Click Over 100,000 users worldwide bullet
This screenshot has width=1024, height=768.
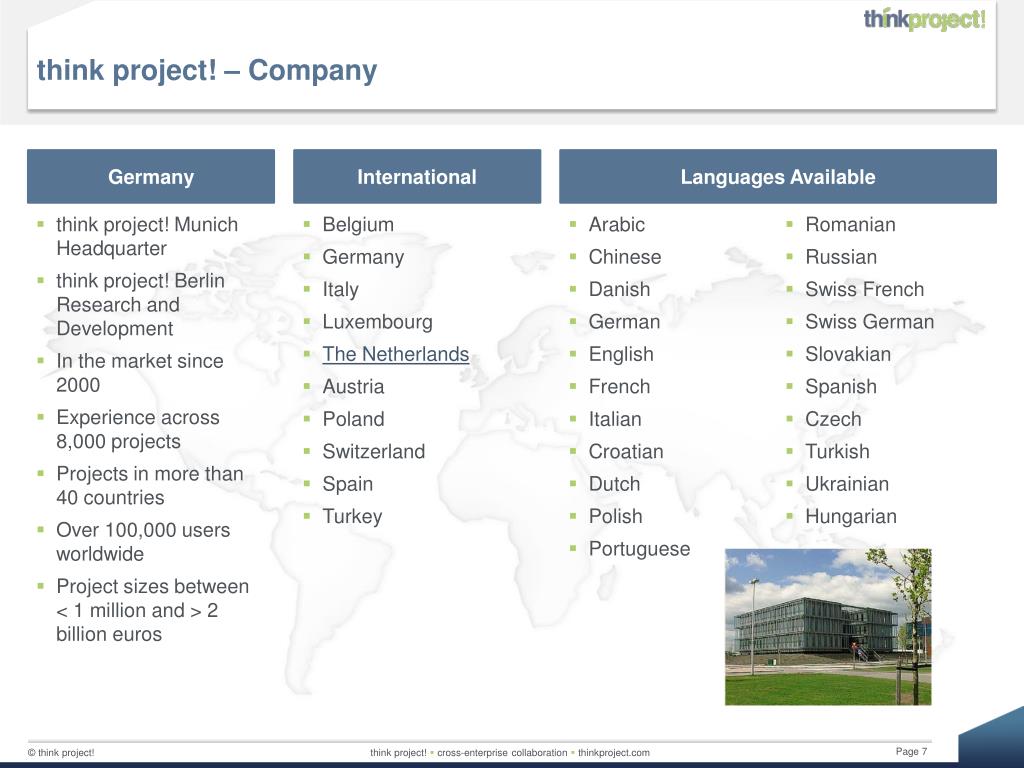[143, 542]
